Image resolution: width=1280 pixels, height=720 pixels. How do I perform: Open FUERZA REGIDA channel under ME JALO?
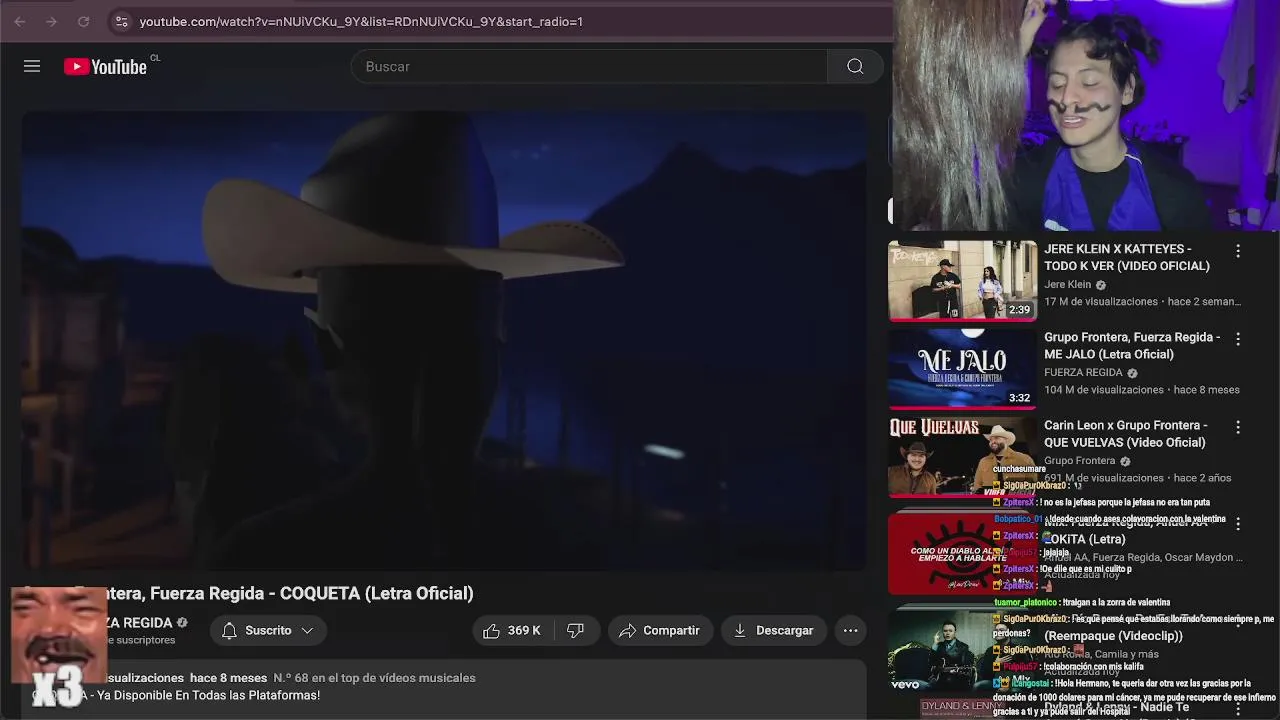pos(1083,373)
